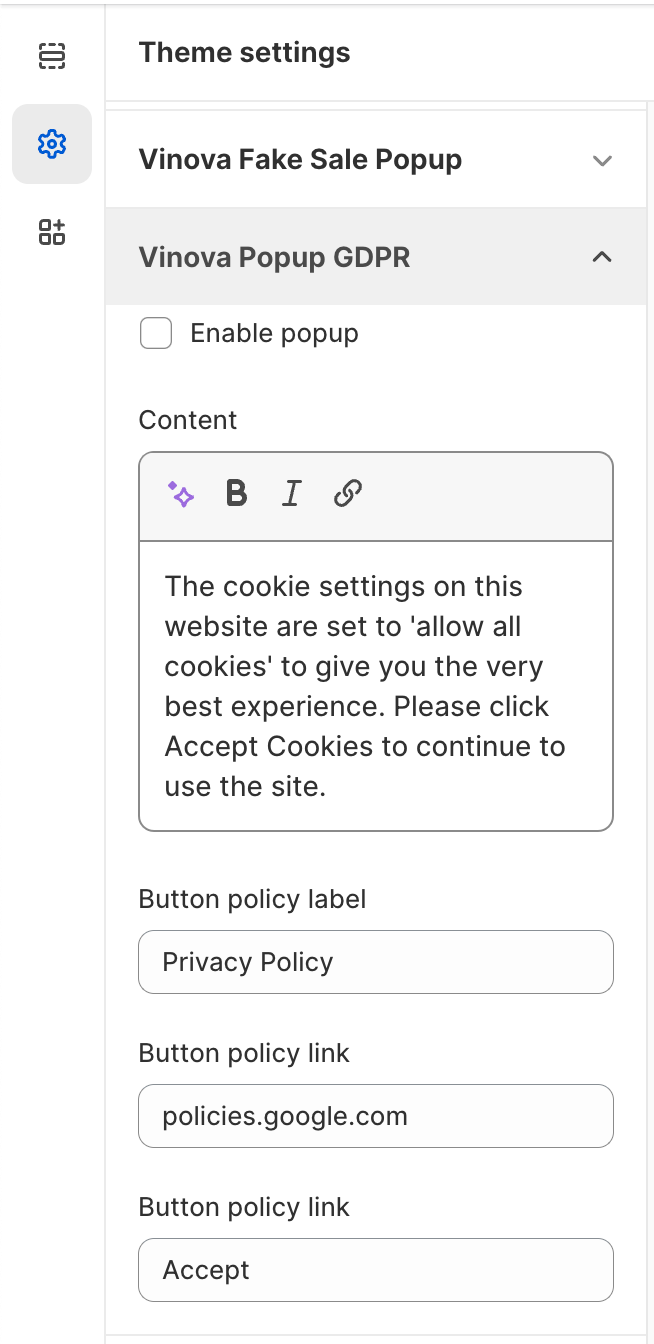The width and height of the screenshot is (654, 1344).
Task: Focus the Privacy Policy label field
Action: point(375,962)
